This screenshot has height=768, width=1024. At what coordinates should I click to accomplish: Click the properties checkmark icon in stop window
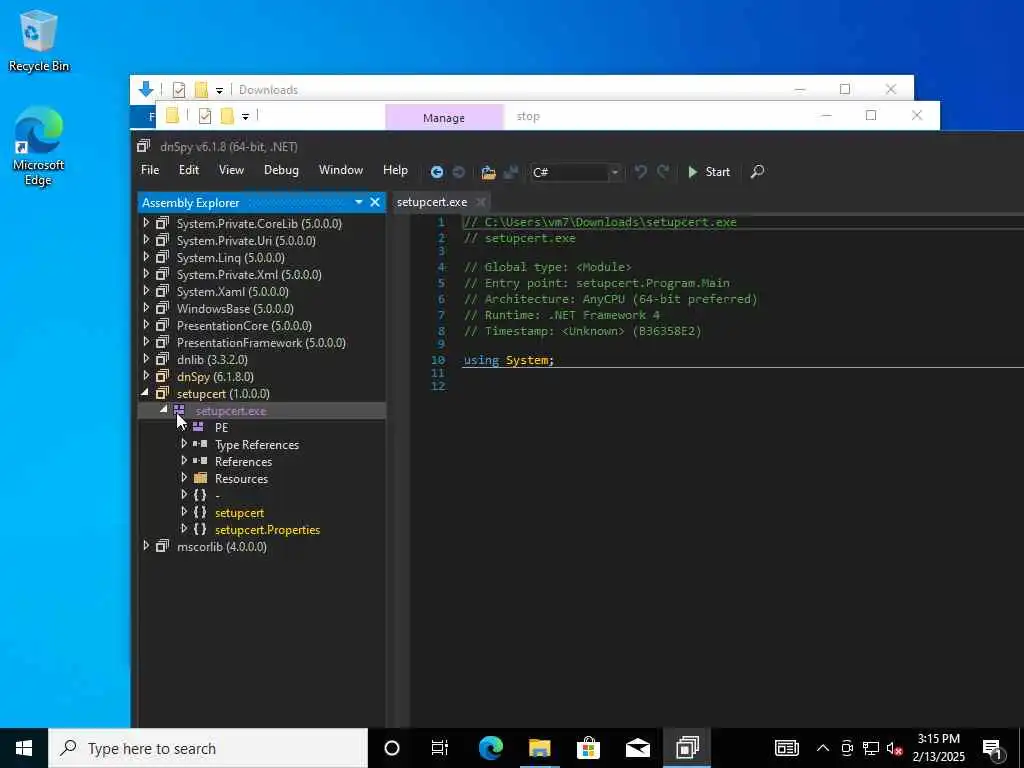[x=205, y=116]
